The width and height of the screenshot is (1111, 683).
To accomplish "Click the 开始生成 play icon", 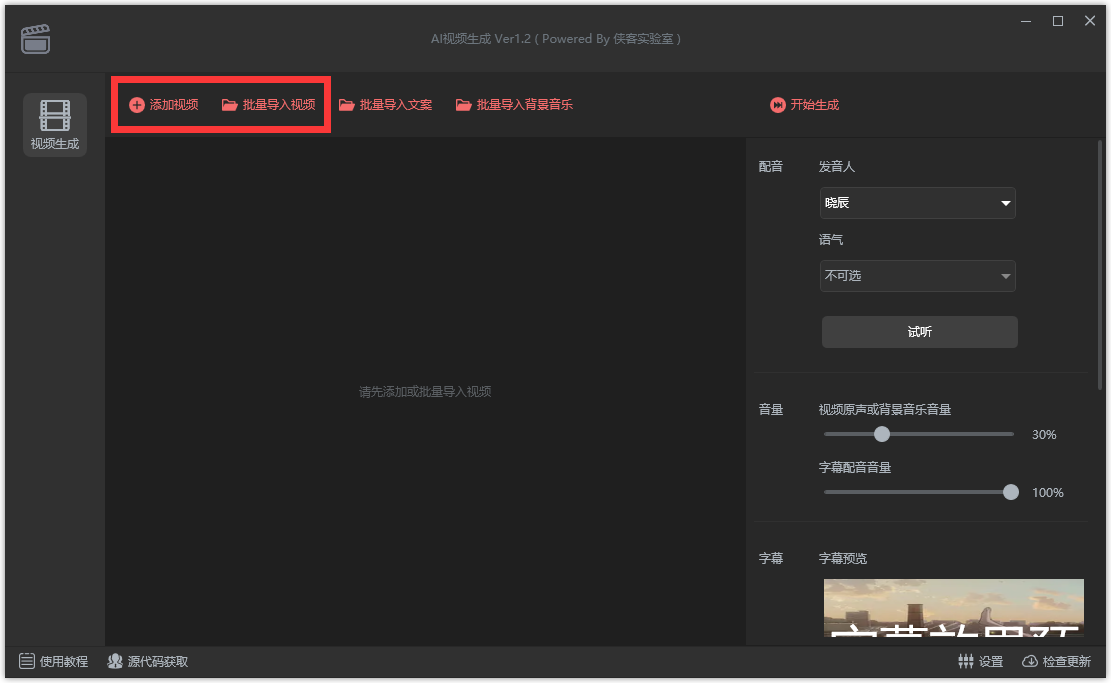I will [x=778, y=104].
